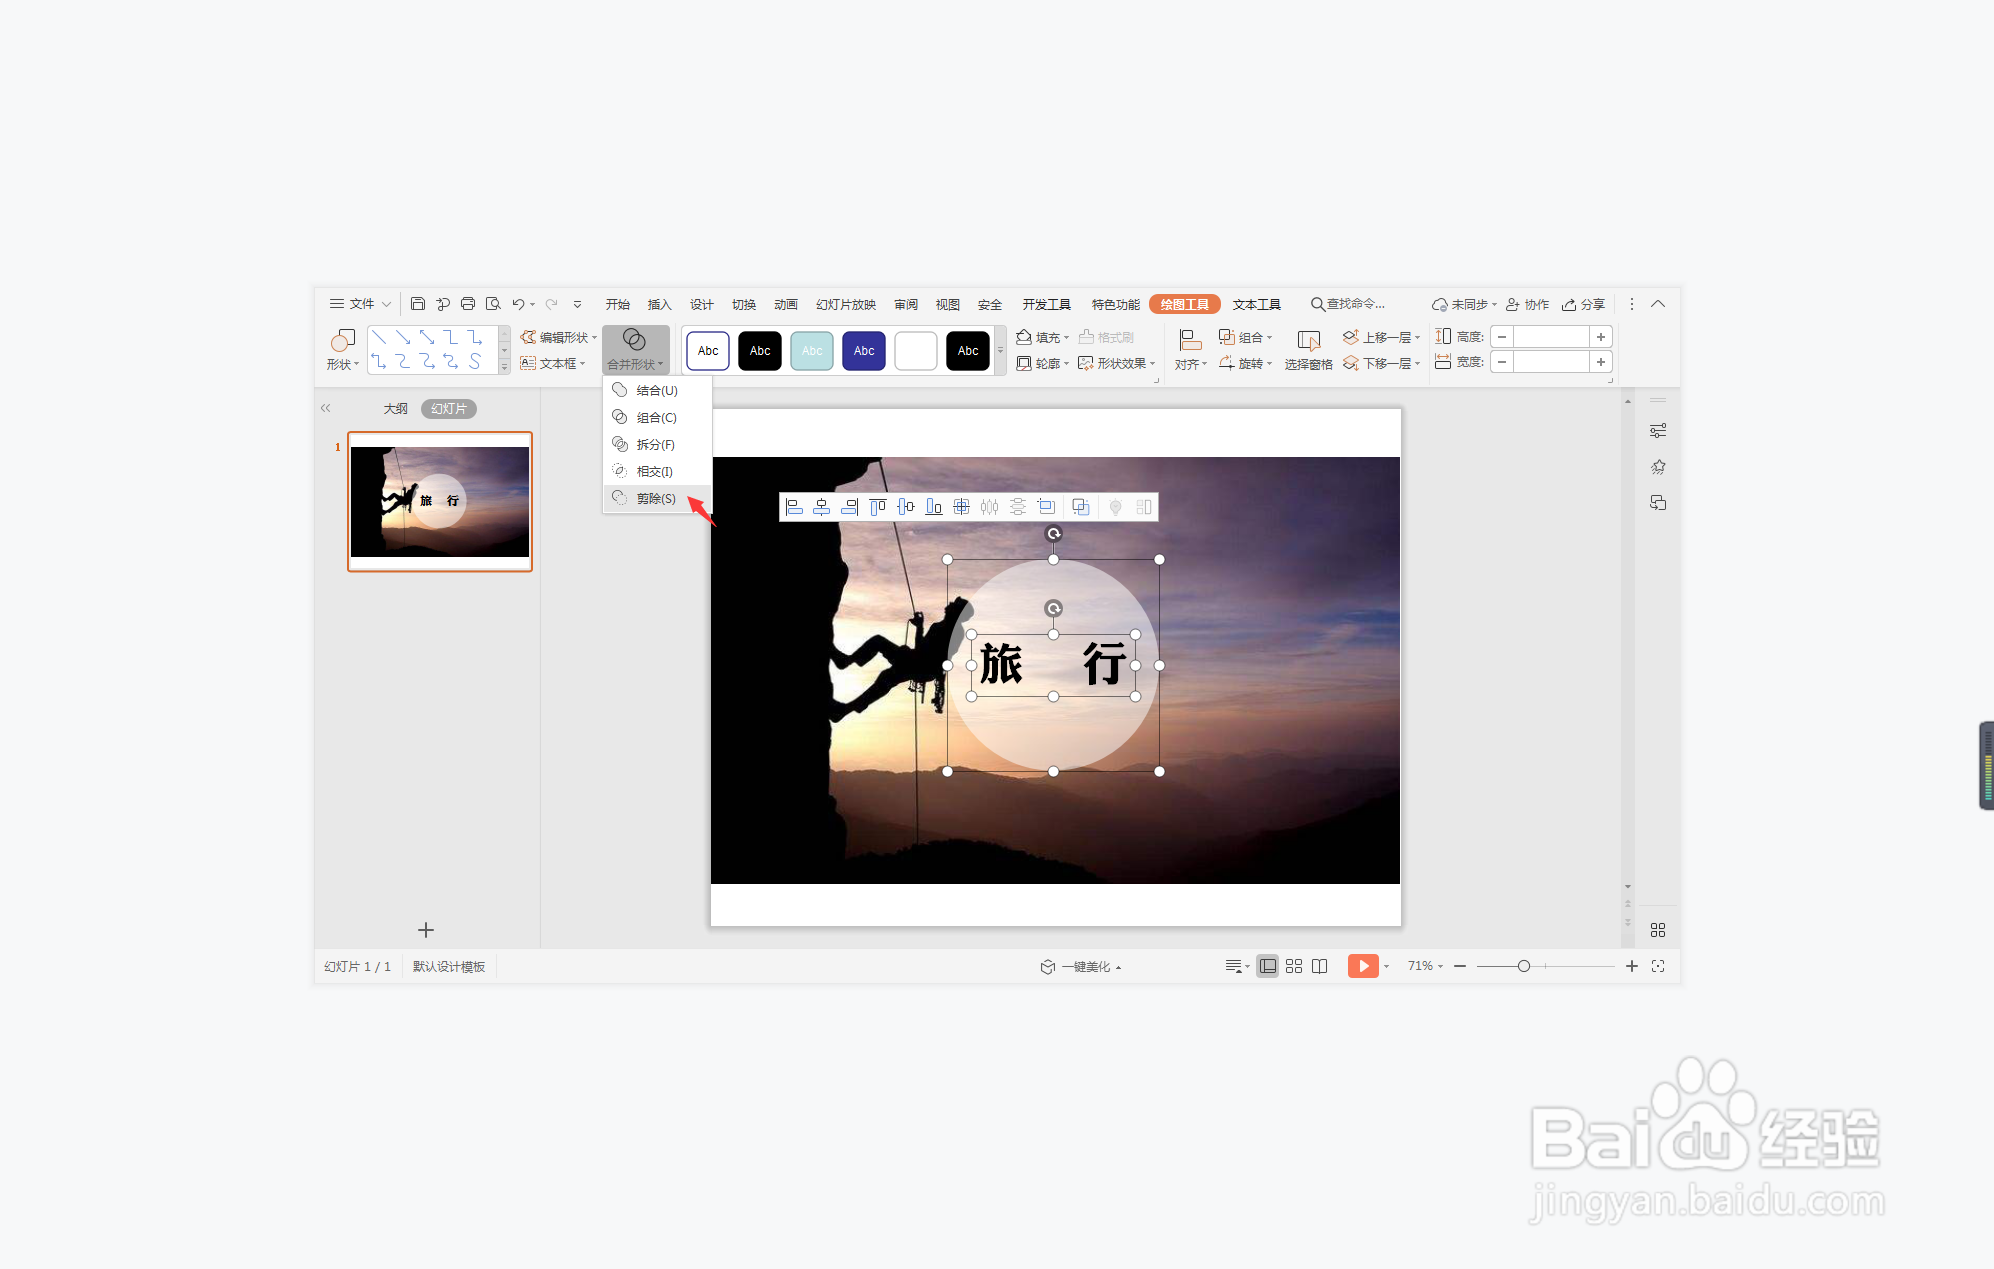Select the dark Abc shape style swatch
The height and width of the screenshot is (1269, 1994).
point(759,350)
